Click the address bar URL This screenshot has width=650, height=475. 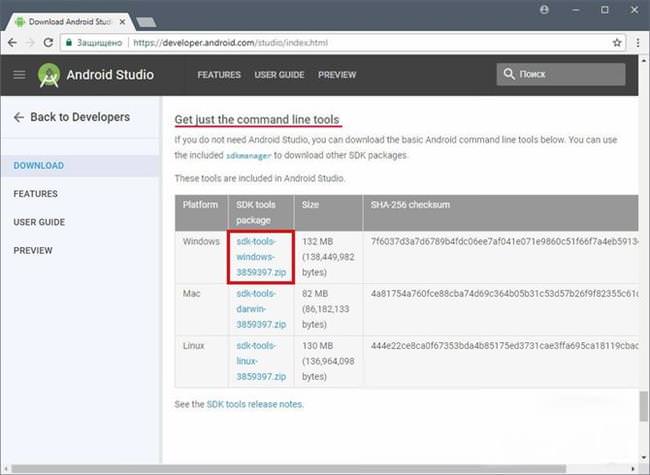(230, 43)
